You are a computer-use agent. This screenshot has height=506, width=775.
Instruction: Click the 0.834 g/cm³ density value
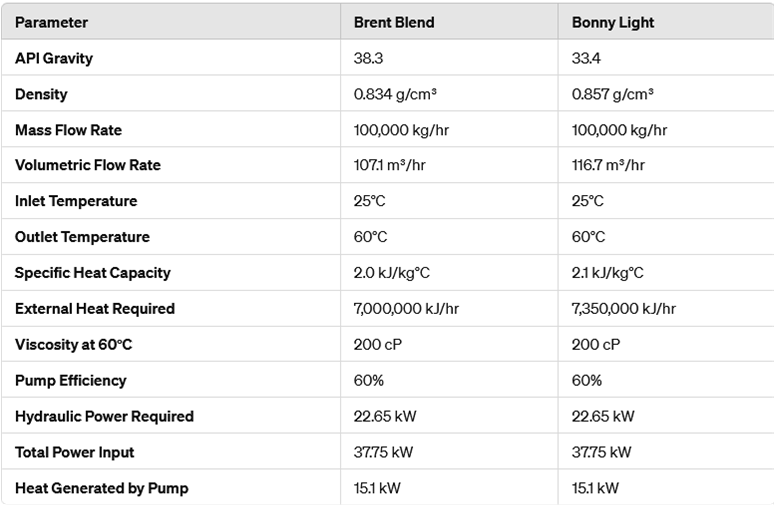[x=395, y=94]
